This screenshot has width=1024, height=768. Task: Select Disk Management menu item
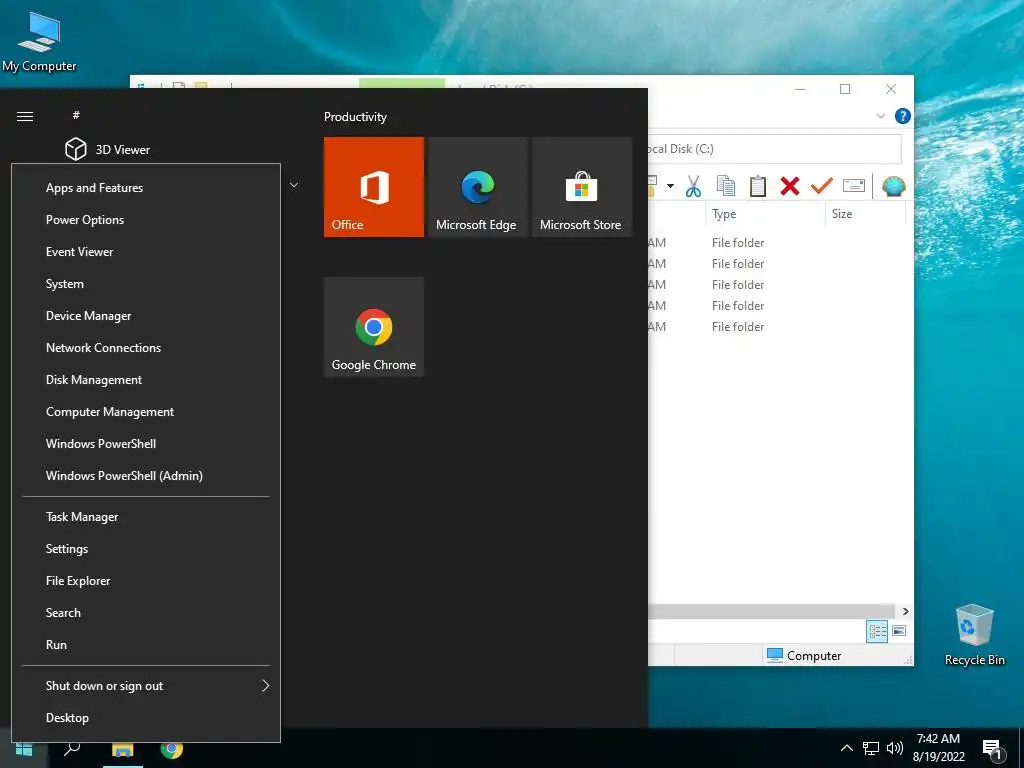click(146, 380)
